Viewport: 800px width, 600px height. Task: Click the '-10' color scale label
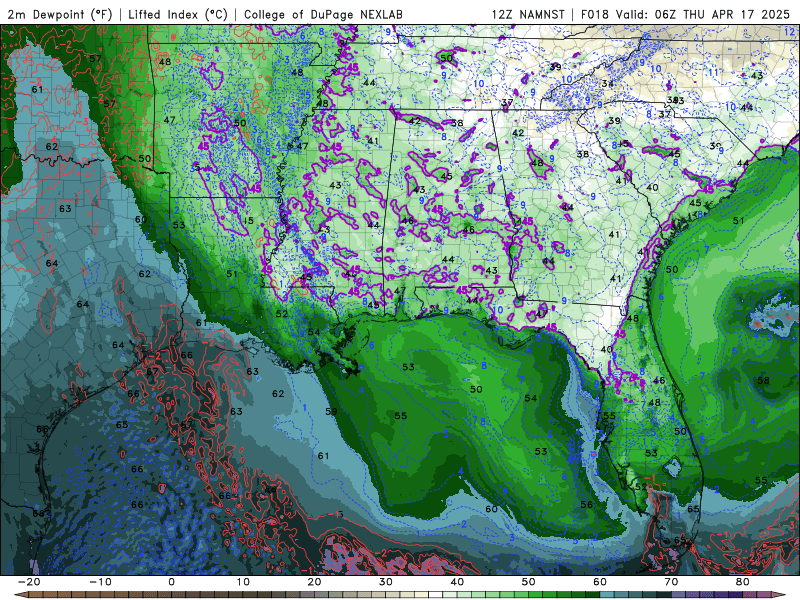coord(101,582)
